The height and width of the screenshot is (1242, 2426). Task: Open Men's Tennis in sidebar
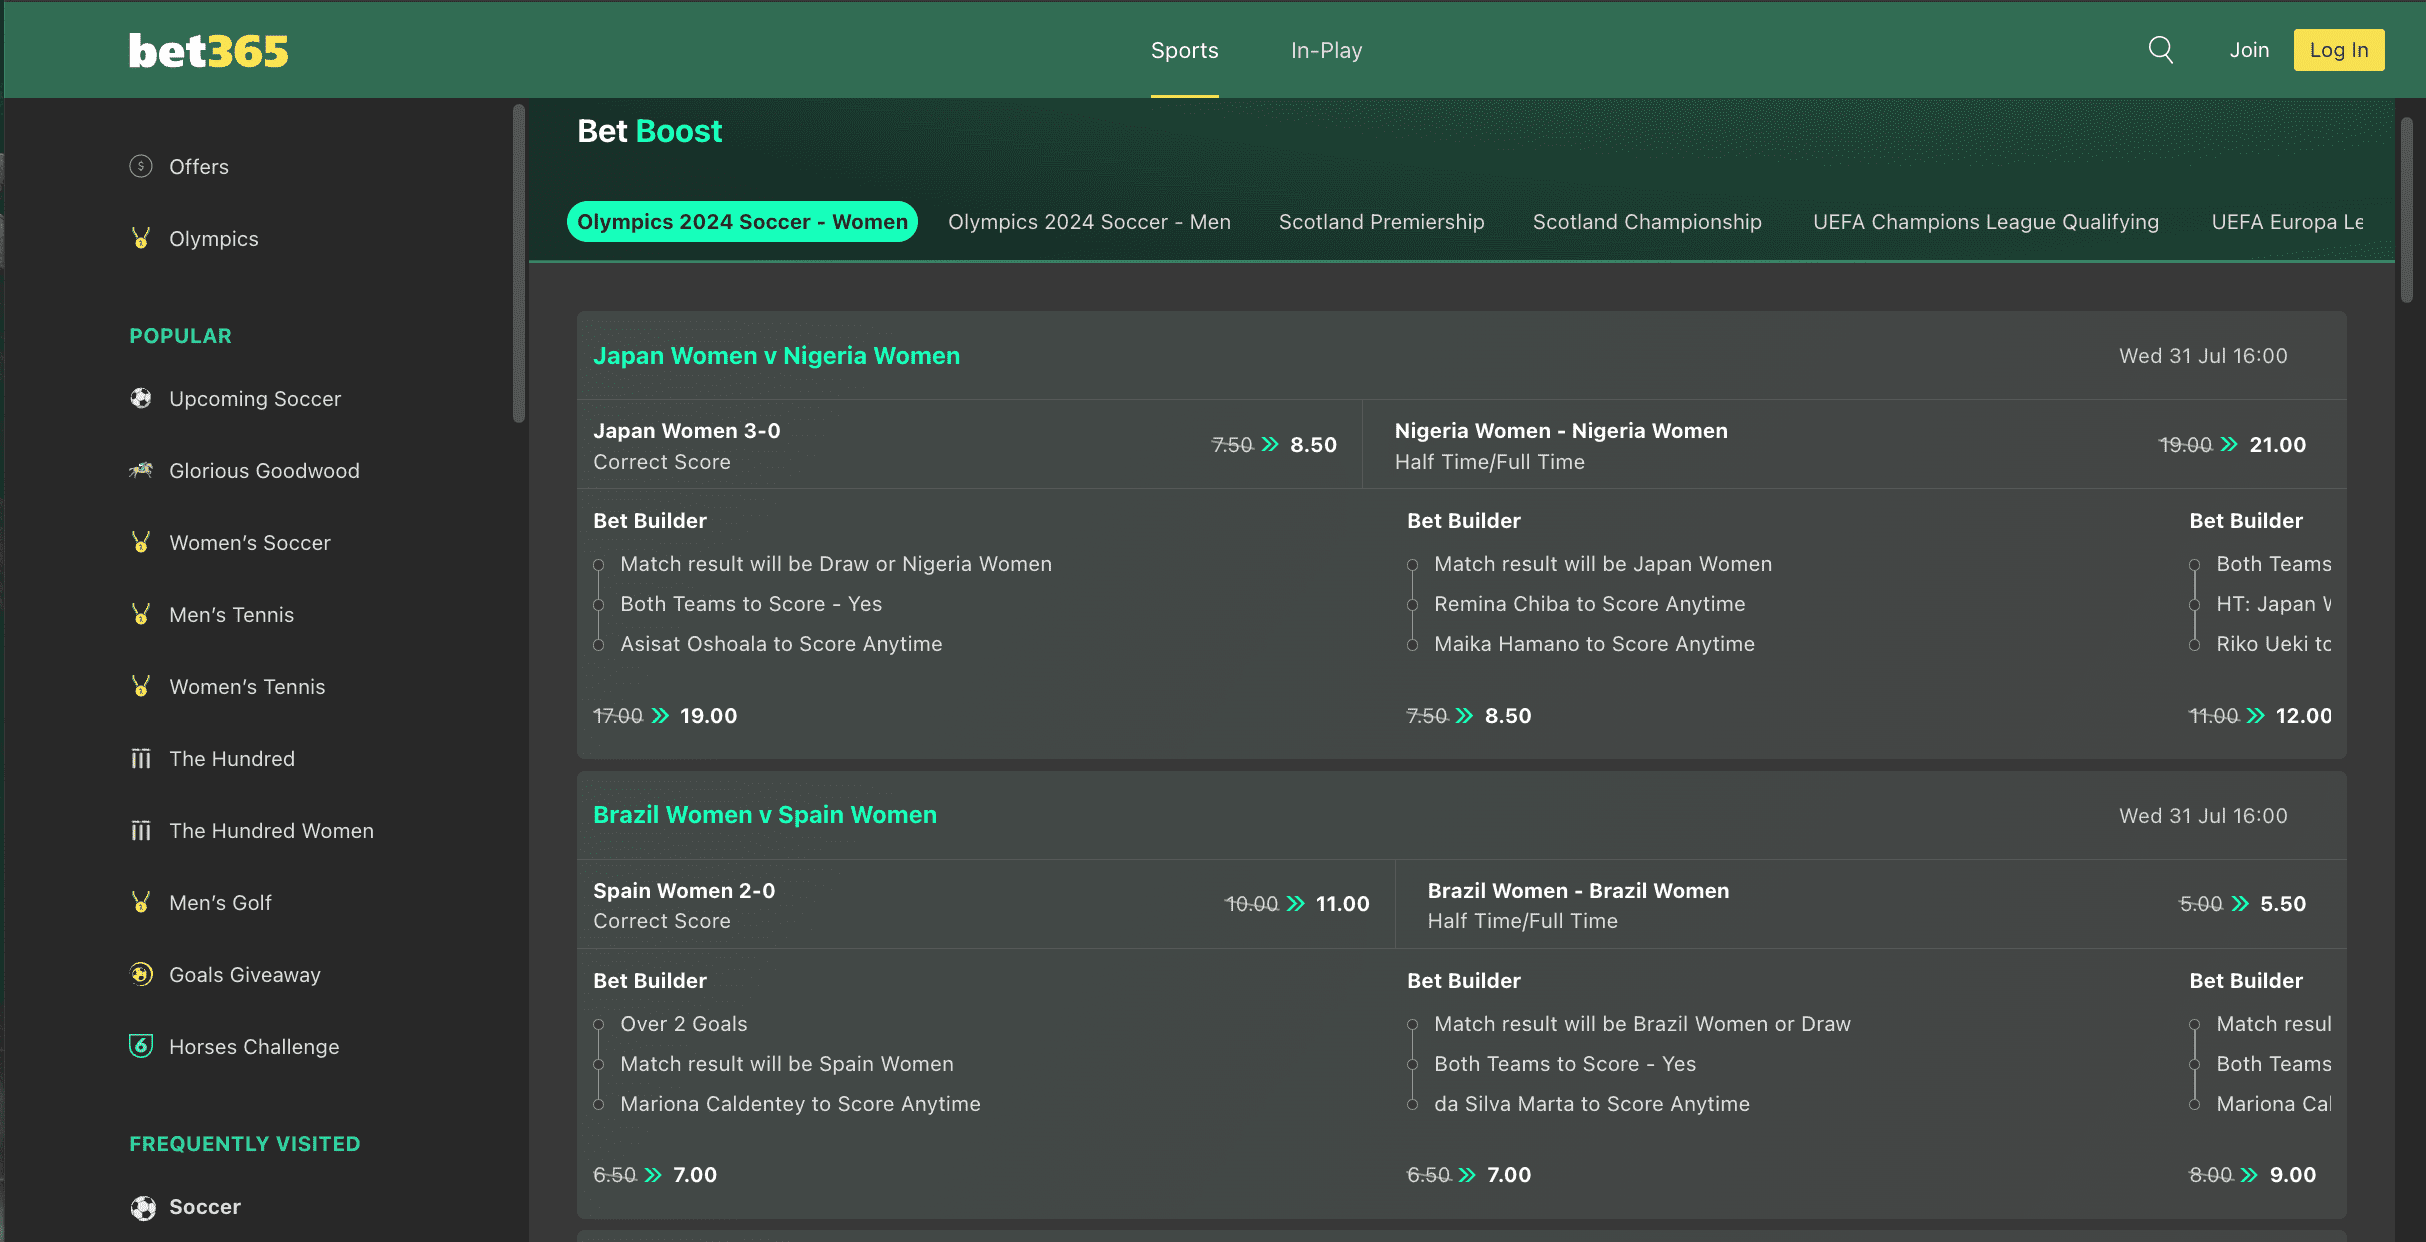click(x=232, y=614)
